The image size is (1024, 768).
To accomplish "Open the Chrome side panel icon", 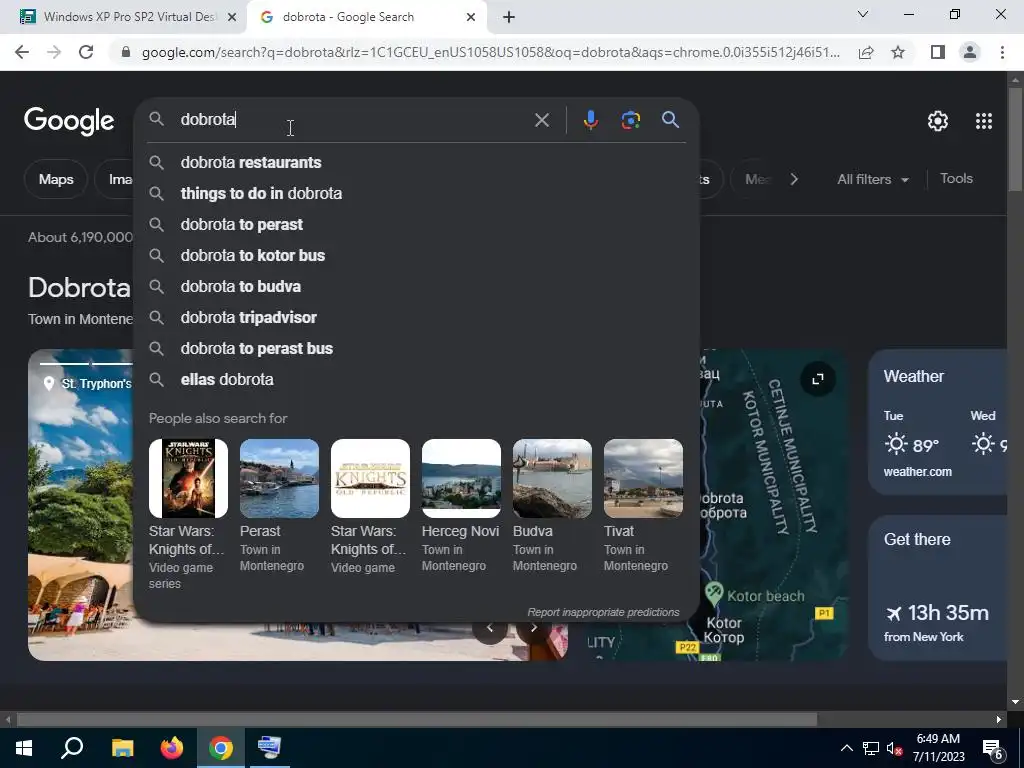I will point(938,52).
